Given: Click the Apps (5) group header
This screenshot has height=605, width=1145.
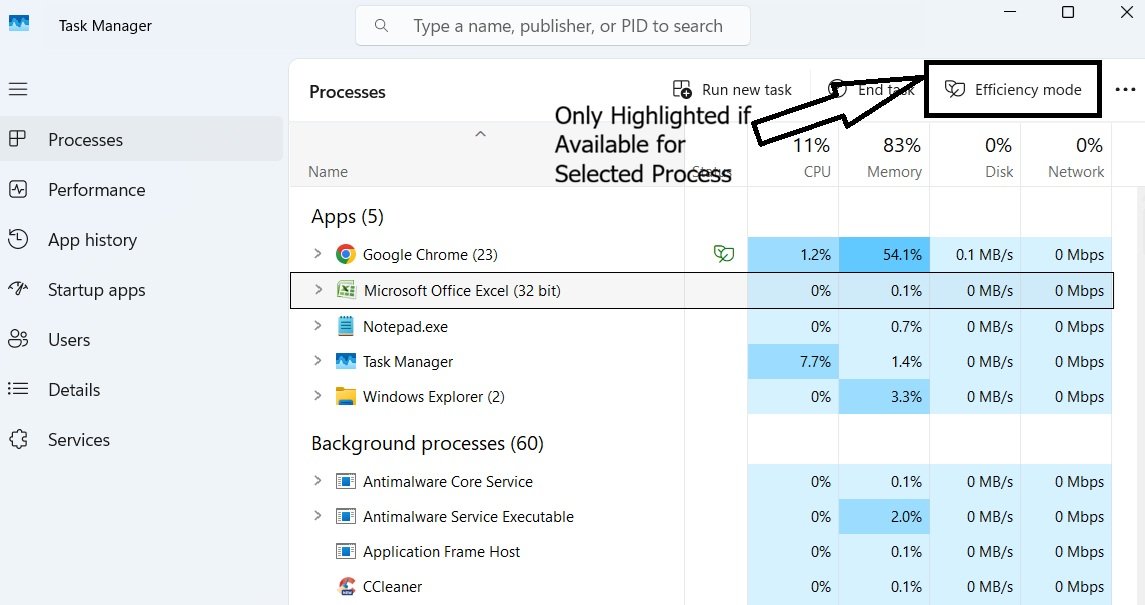Looking at the screenshot, I should 347,217.
